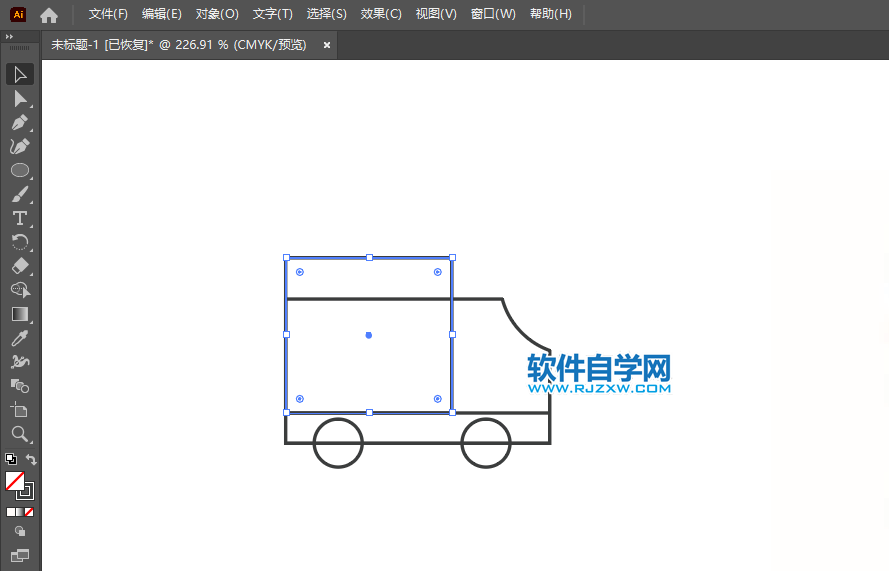The image size is (889, 571).
Task: Swap fill and stroke colors
Action: pos(31,460)
